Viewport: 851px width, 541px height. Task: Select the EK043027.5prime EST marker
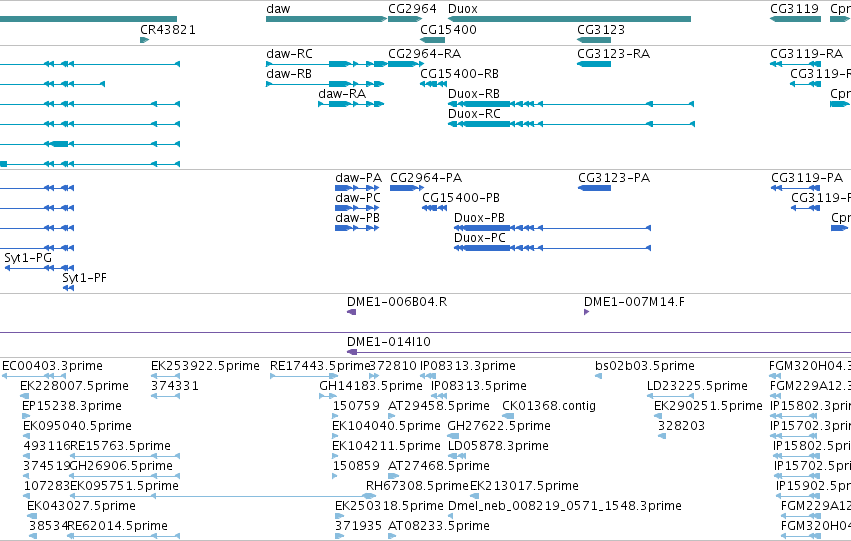(31, 516)
